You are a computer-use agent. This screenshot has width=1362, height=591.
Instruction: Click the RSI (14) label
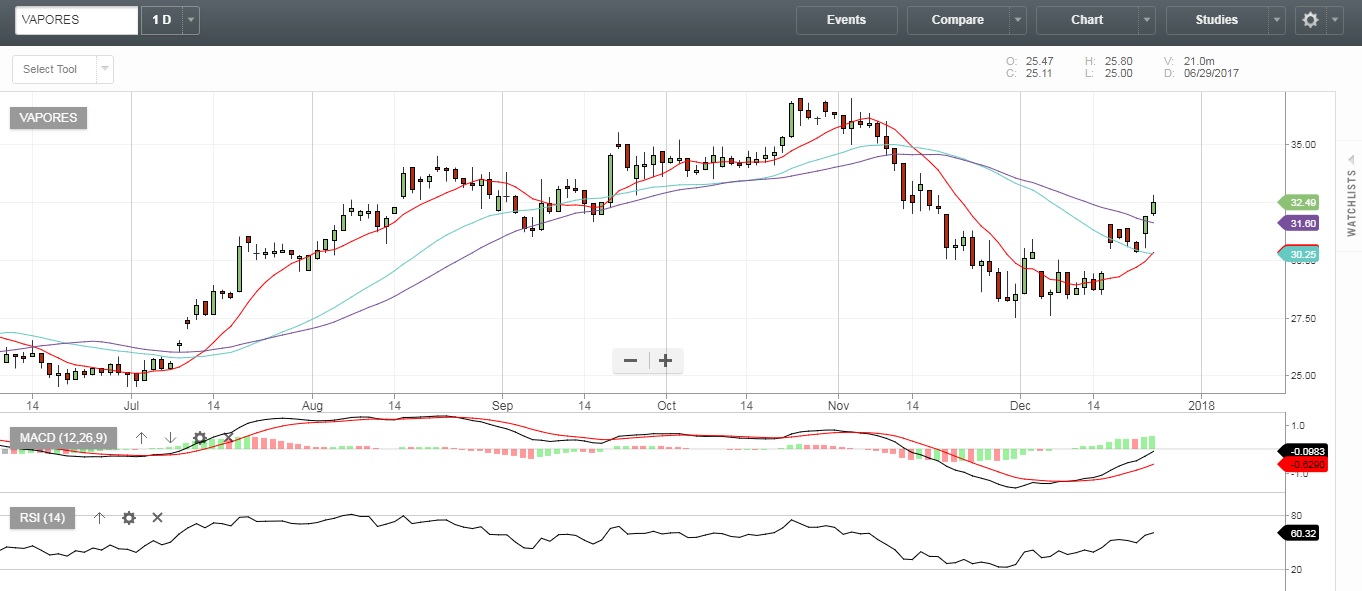42,518
